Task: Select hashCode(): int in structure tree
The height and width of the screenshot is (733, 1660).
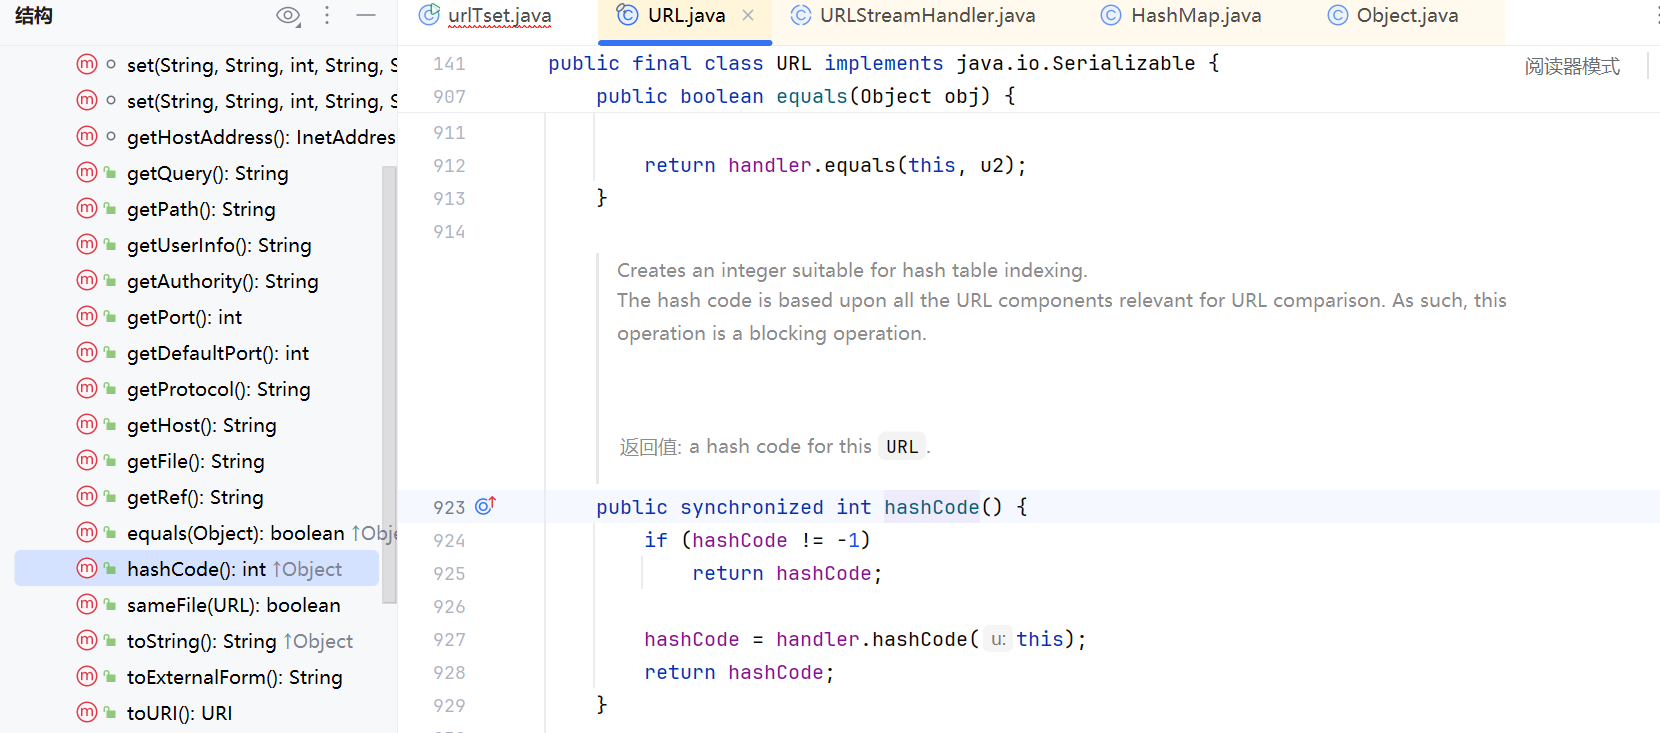Action: point(196,569)
